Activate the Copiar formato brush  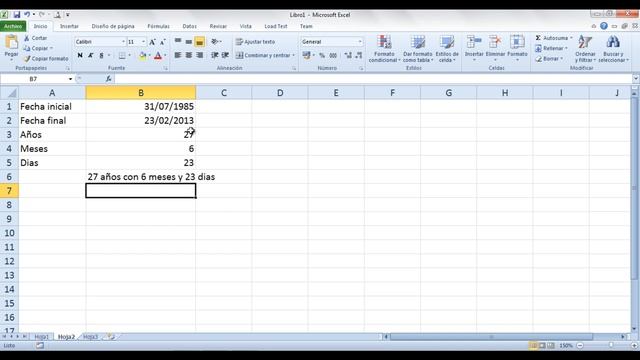pyautogui.click(x=46, y=59)
